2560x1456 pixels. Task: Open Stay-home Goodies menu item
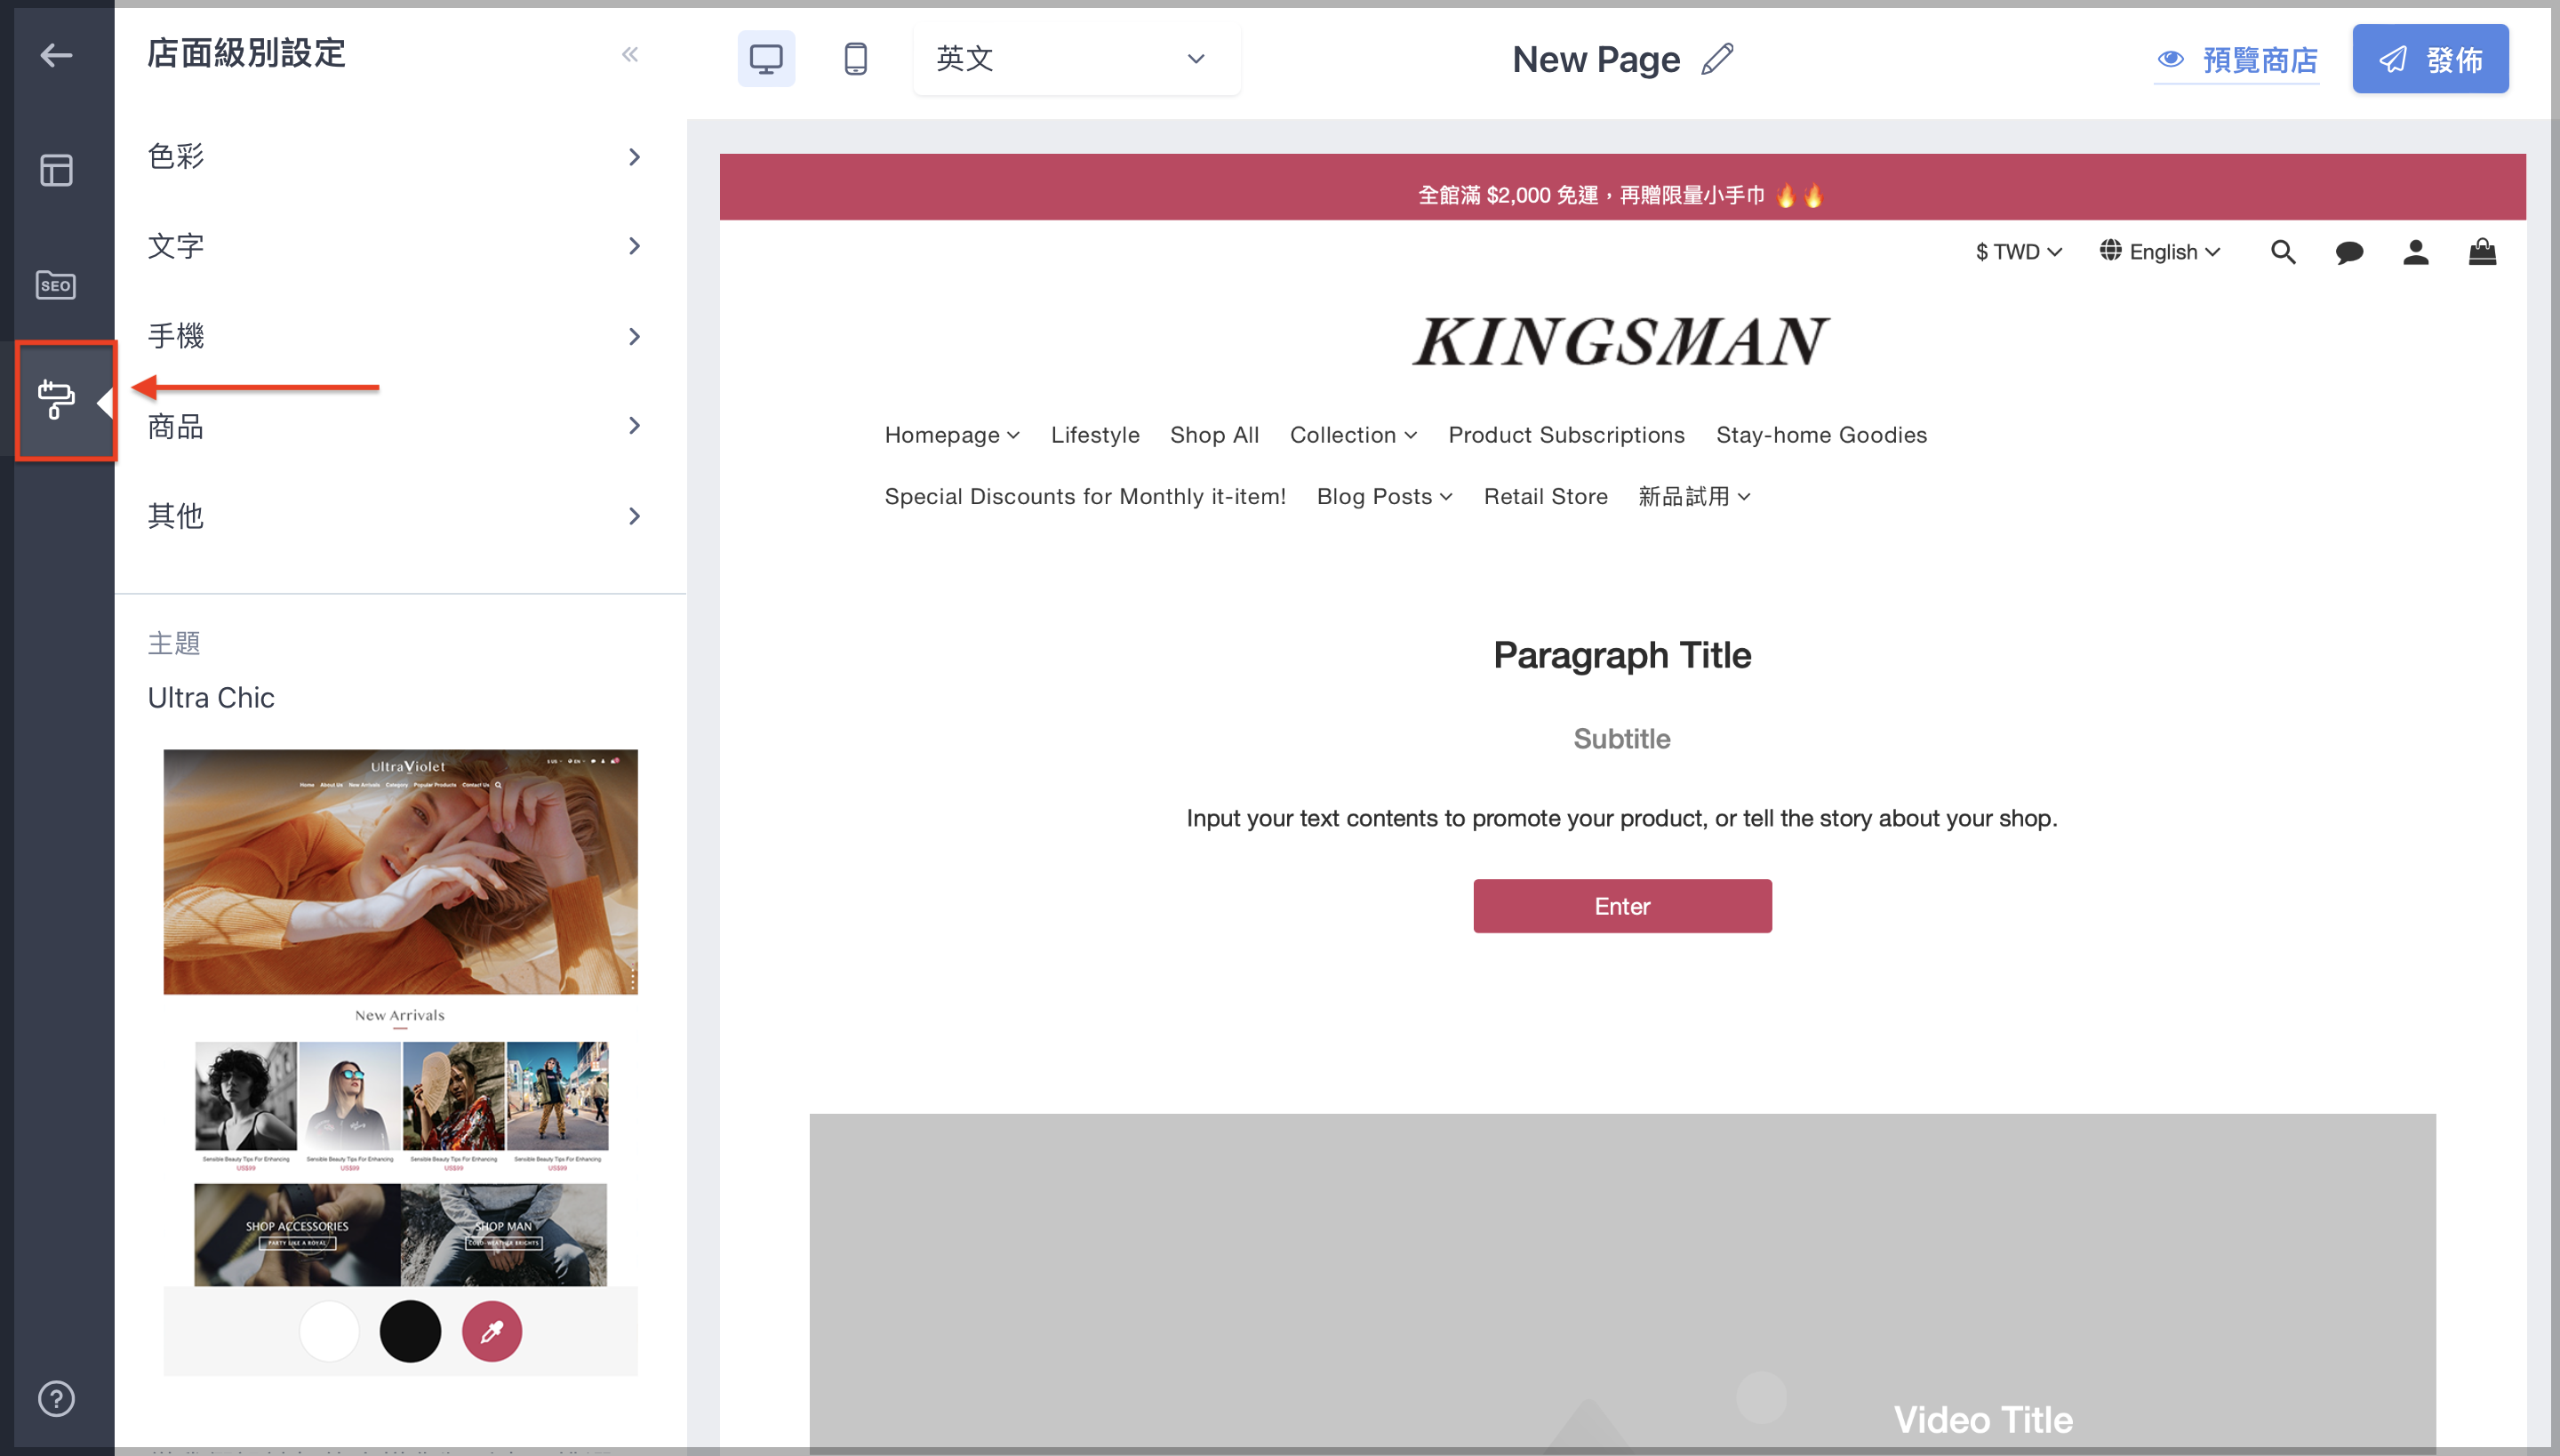(1821, 435)
